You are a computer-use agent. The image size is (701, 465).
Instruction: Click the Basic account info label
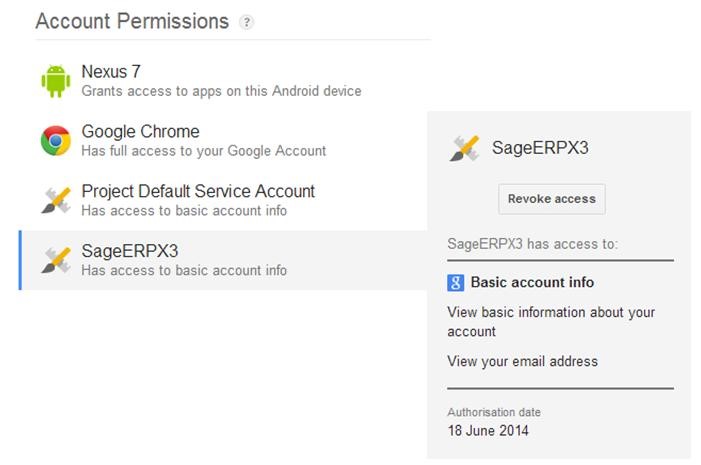(x=532, y=283)
